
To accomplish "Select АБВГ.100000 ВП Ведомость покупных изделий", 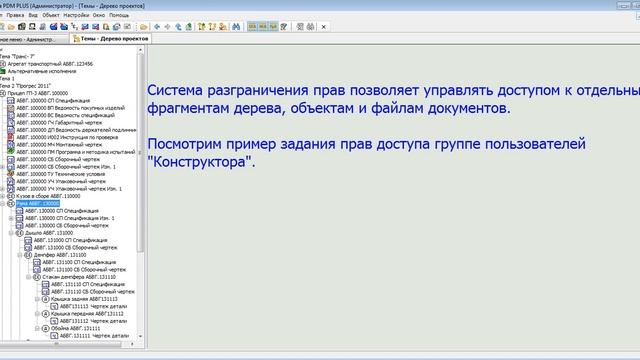I will 71,108.
